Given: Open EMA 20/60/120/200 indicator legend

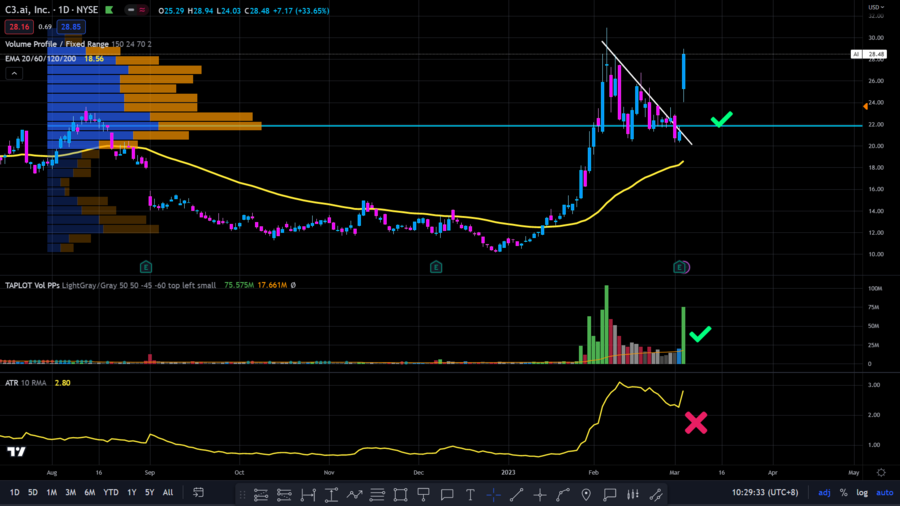Looking at the screenshot, I should [x=40, y=59].
